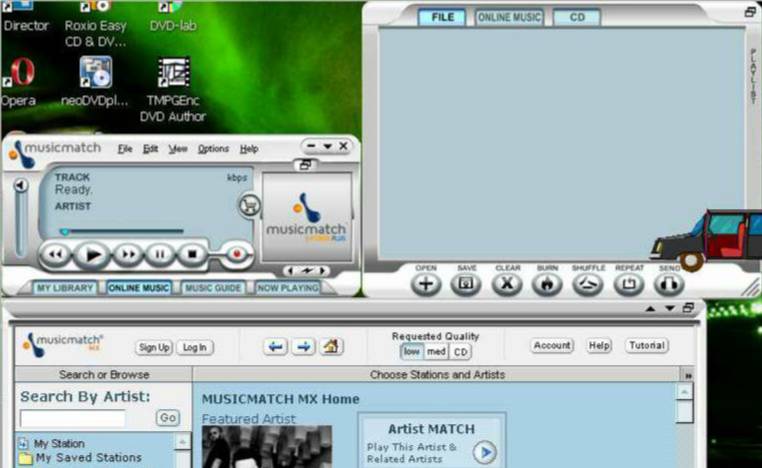Switch to the MUSIC GUIDE tab
Viewport: 762px width, 468px height.
(x=213, y=288)
